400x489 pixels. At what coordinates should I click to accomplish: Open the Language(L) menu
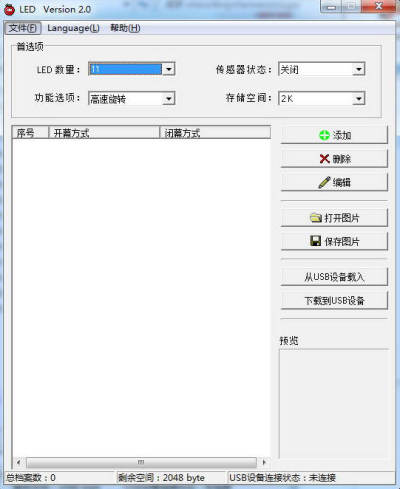[73, 28]
